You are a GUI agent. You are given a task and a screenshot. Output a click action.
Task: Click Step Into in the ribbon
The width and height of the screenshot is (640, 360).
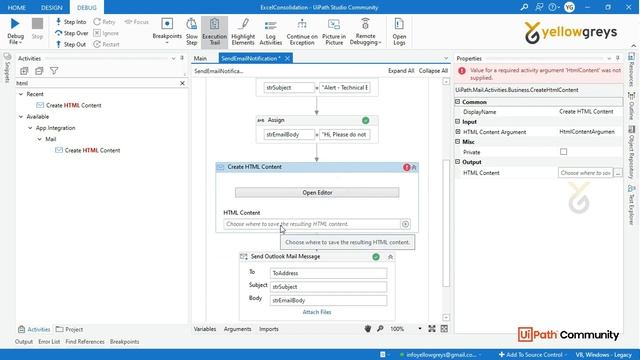click(x=71, y=22)
